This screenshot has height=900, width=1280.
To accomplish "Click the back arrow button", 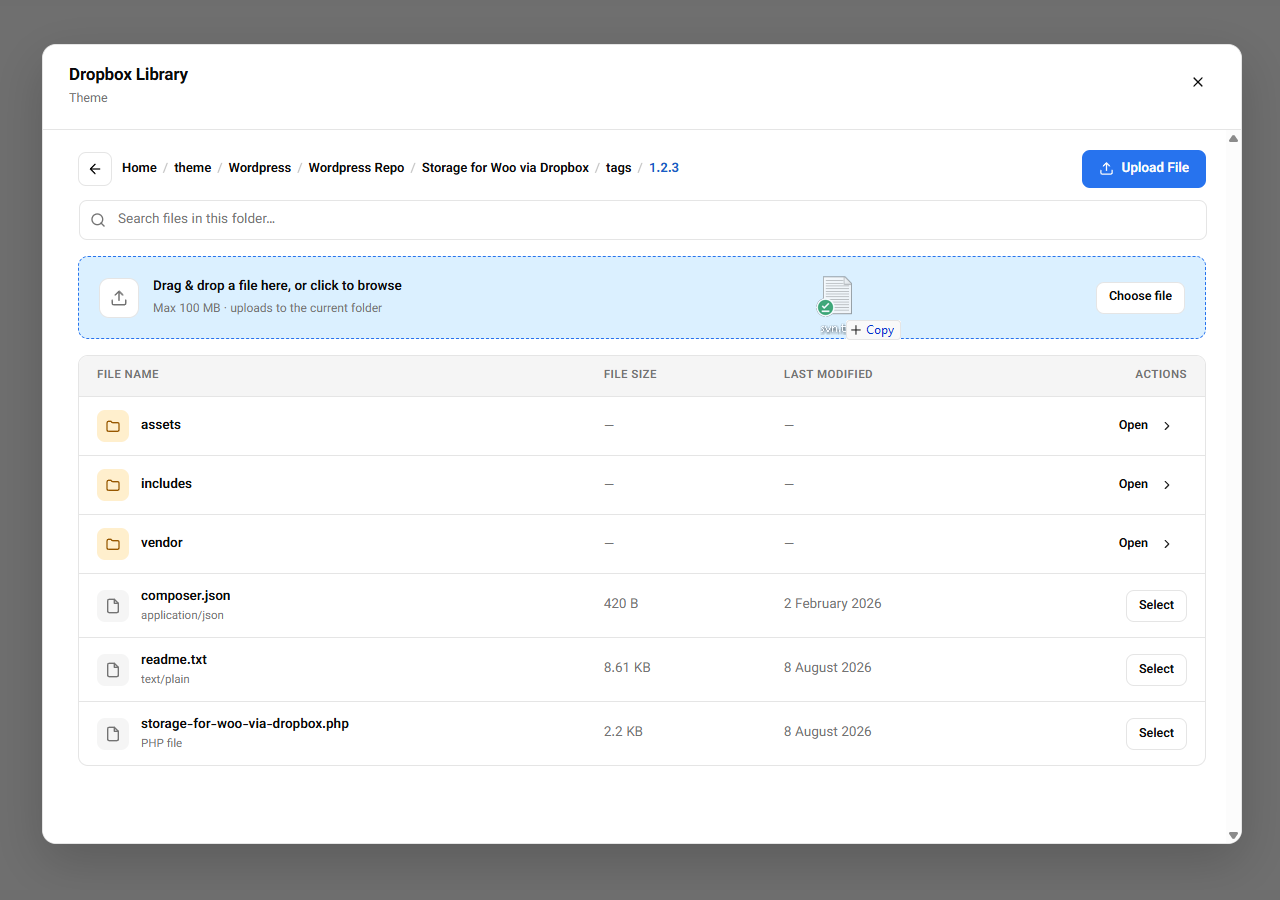I will point(95,169).
